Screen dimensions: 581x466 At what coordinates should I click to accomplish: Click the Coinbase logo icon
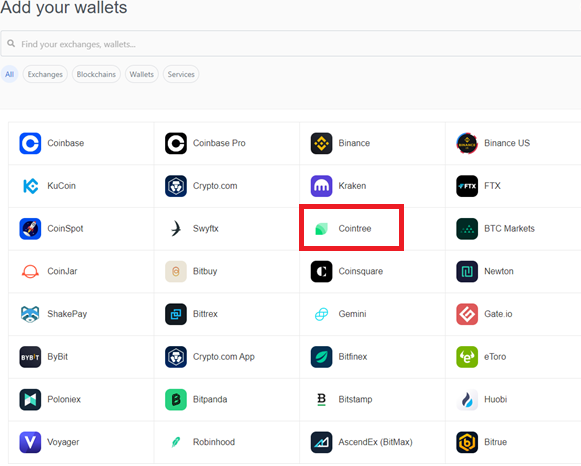(x=30, y=143)
